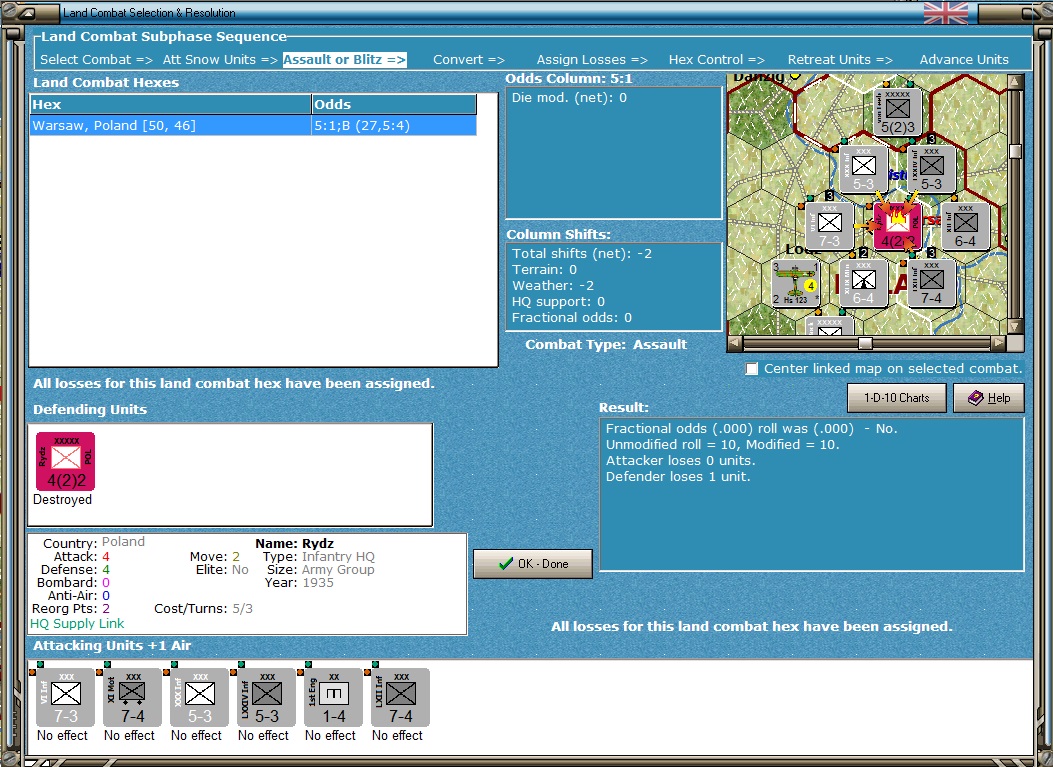This screenshot has width=1053, height=767.
Task: Click the Total shifts (net): -2 line
Action: click(582, 253)
